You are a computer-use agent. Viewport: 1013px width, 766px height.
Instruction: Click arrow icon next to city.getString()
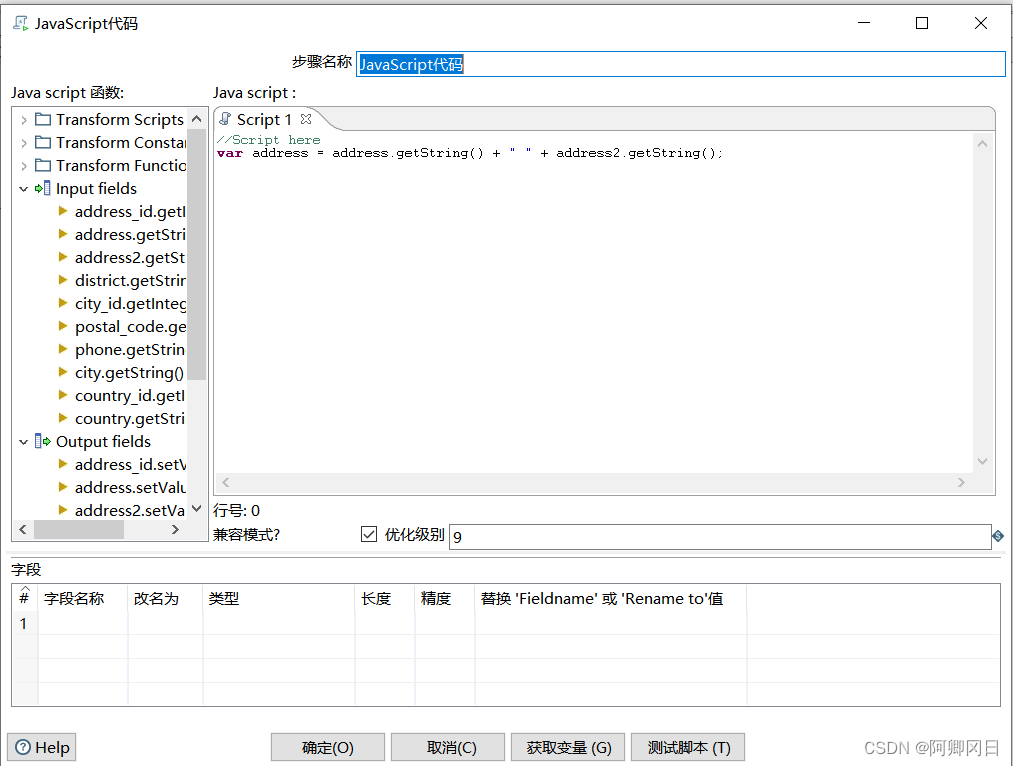[x=63, y=373]
